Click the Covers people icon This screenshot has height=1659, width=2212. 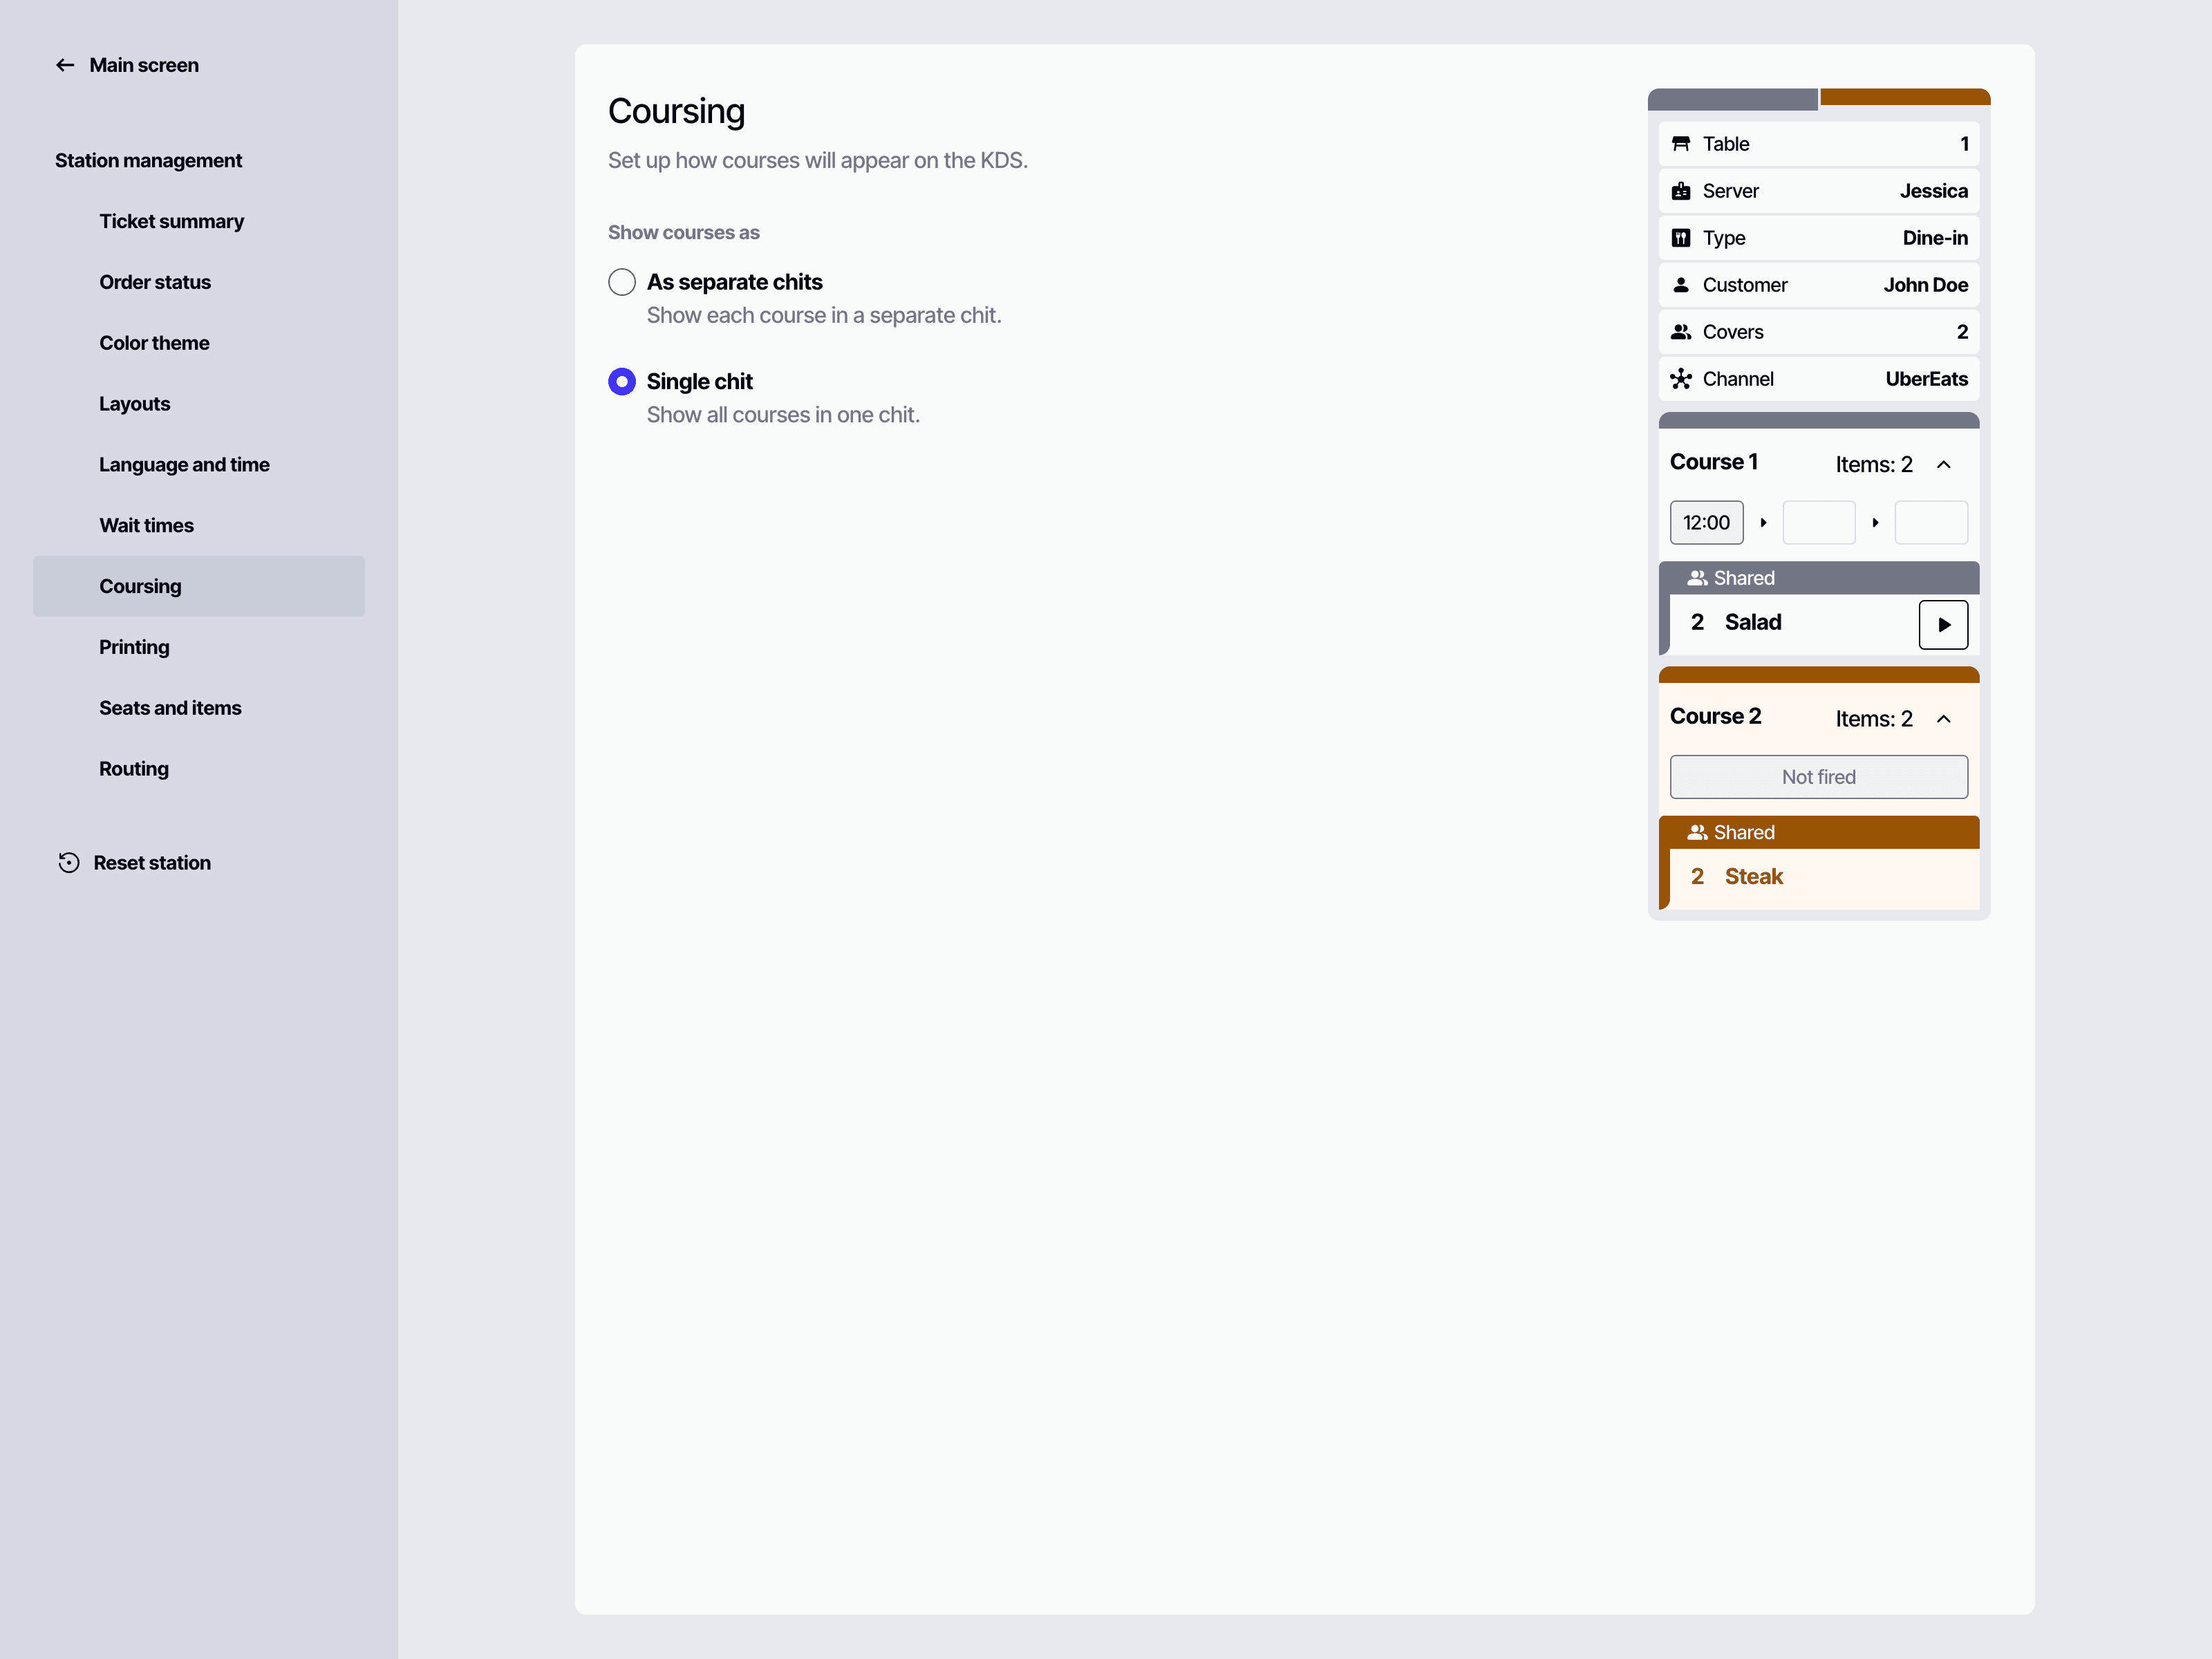click(x=1683, y=332)
